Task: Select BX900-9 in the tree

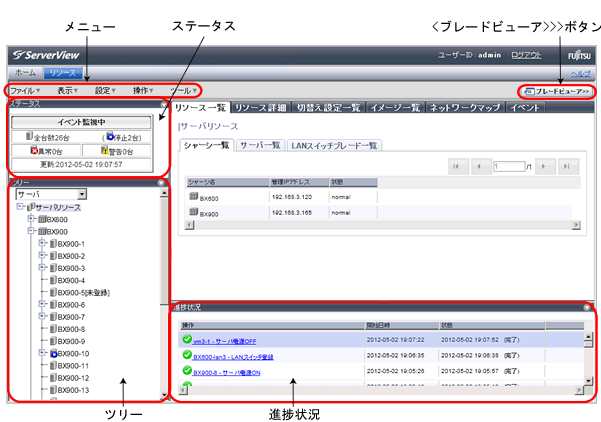Action: point(71,342)
